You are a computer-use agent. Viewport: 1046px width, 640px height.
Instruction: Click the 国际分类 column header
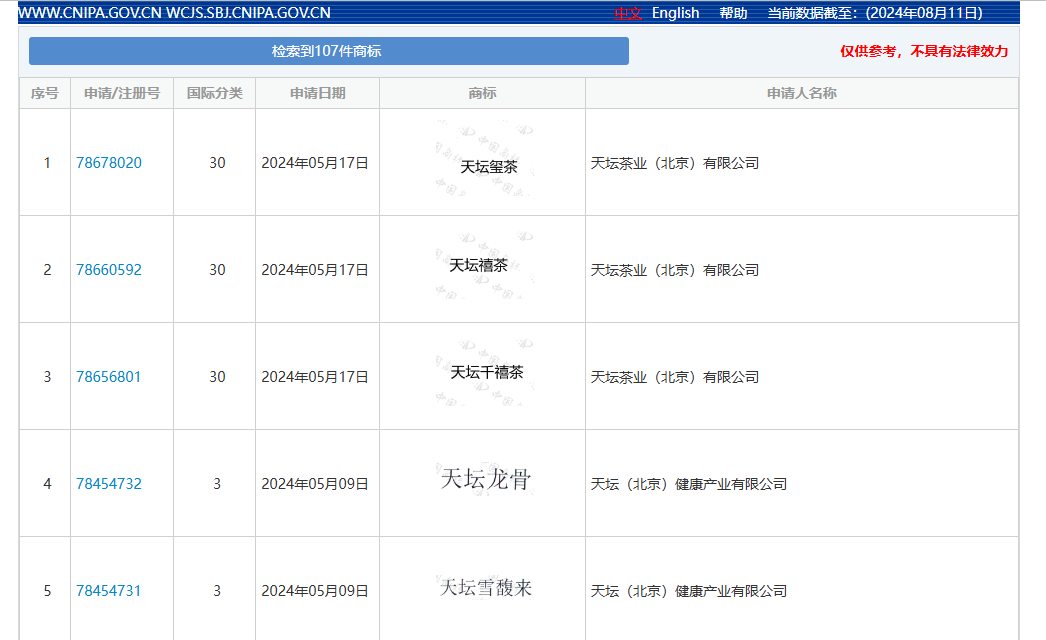pos(215,93)
